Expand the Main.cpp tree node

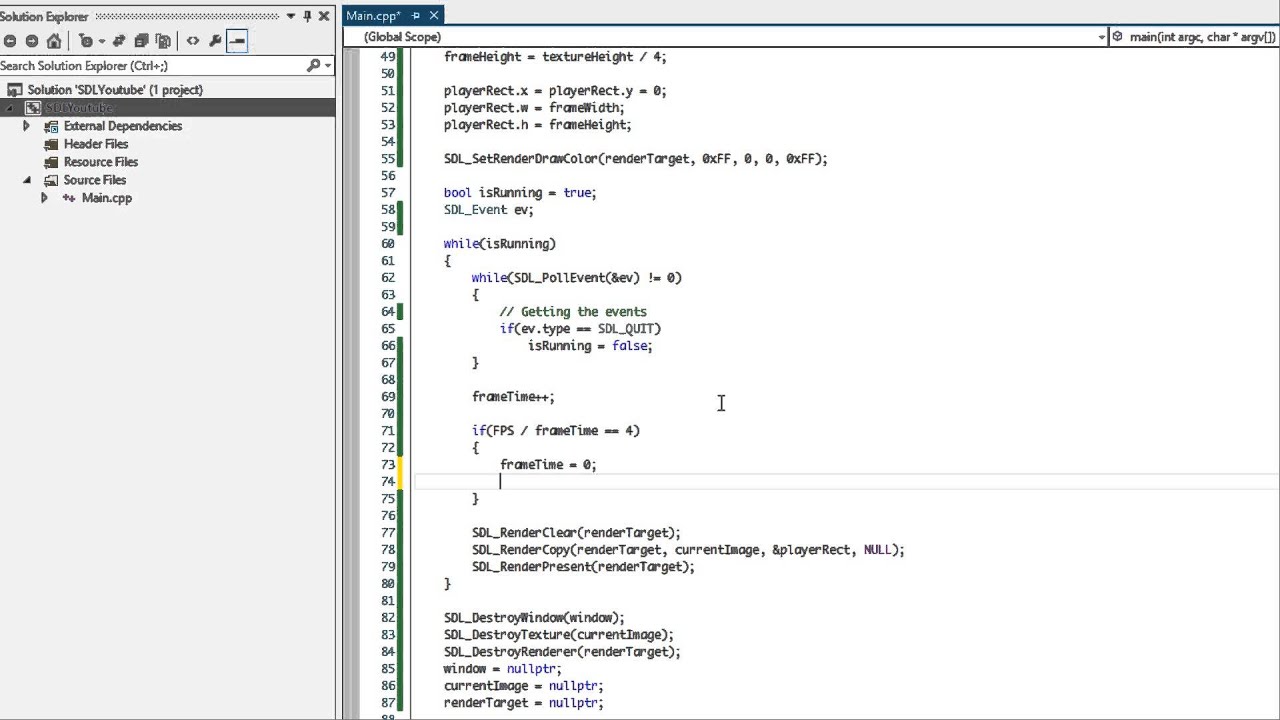tap(44, 198)
